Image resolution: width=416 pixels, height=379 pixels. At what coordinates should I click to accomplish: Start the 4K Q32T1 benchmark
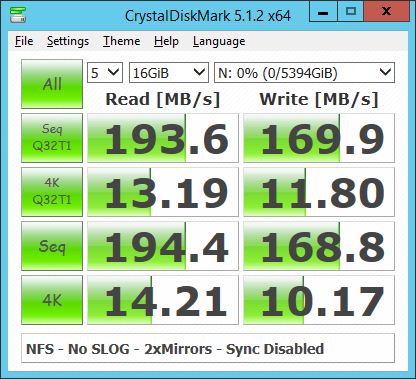coord(52,192)
